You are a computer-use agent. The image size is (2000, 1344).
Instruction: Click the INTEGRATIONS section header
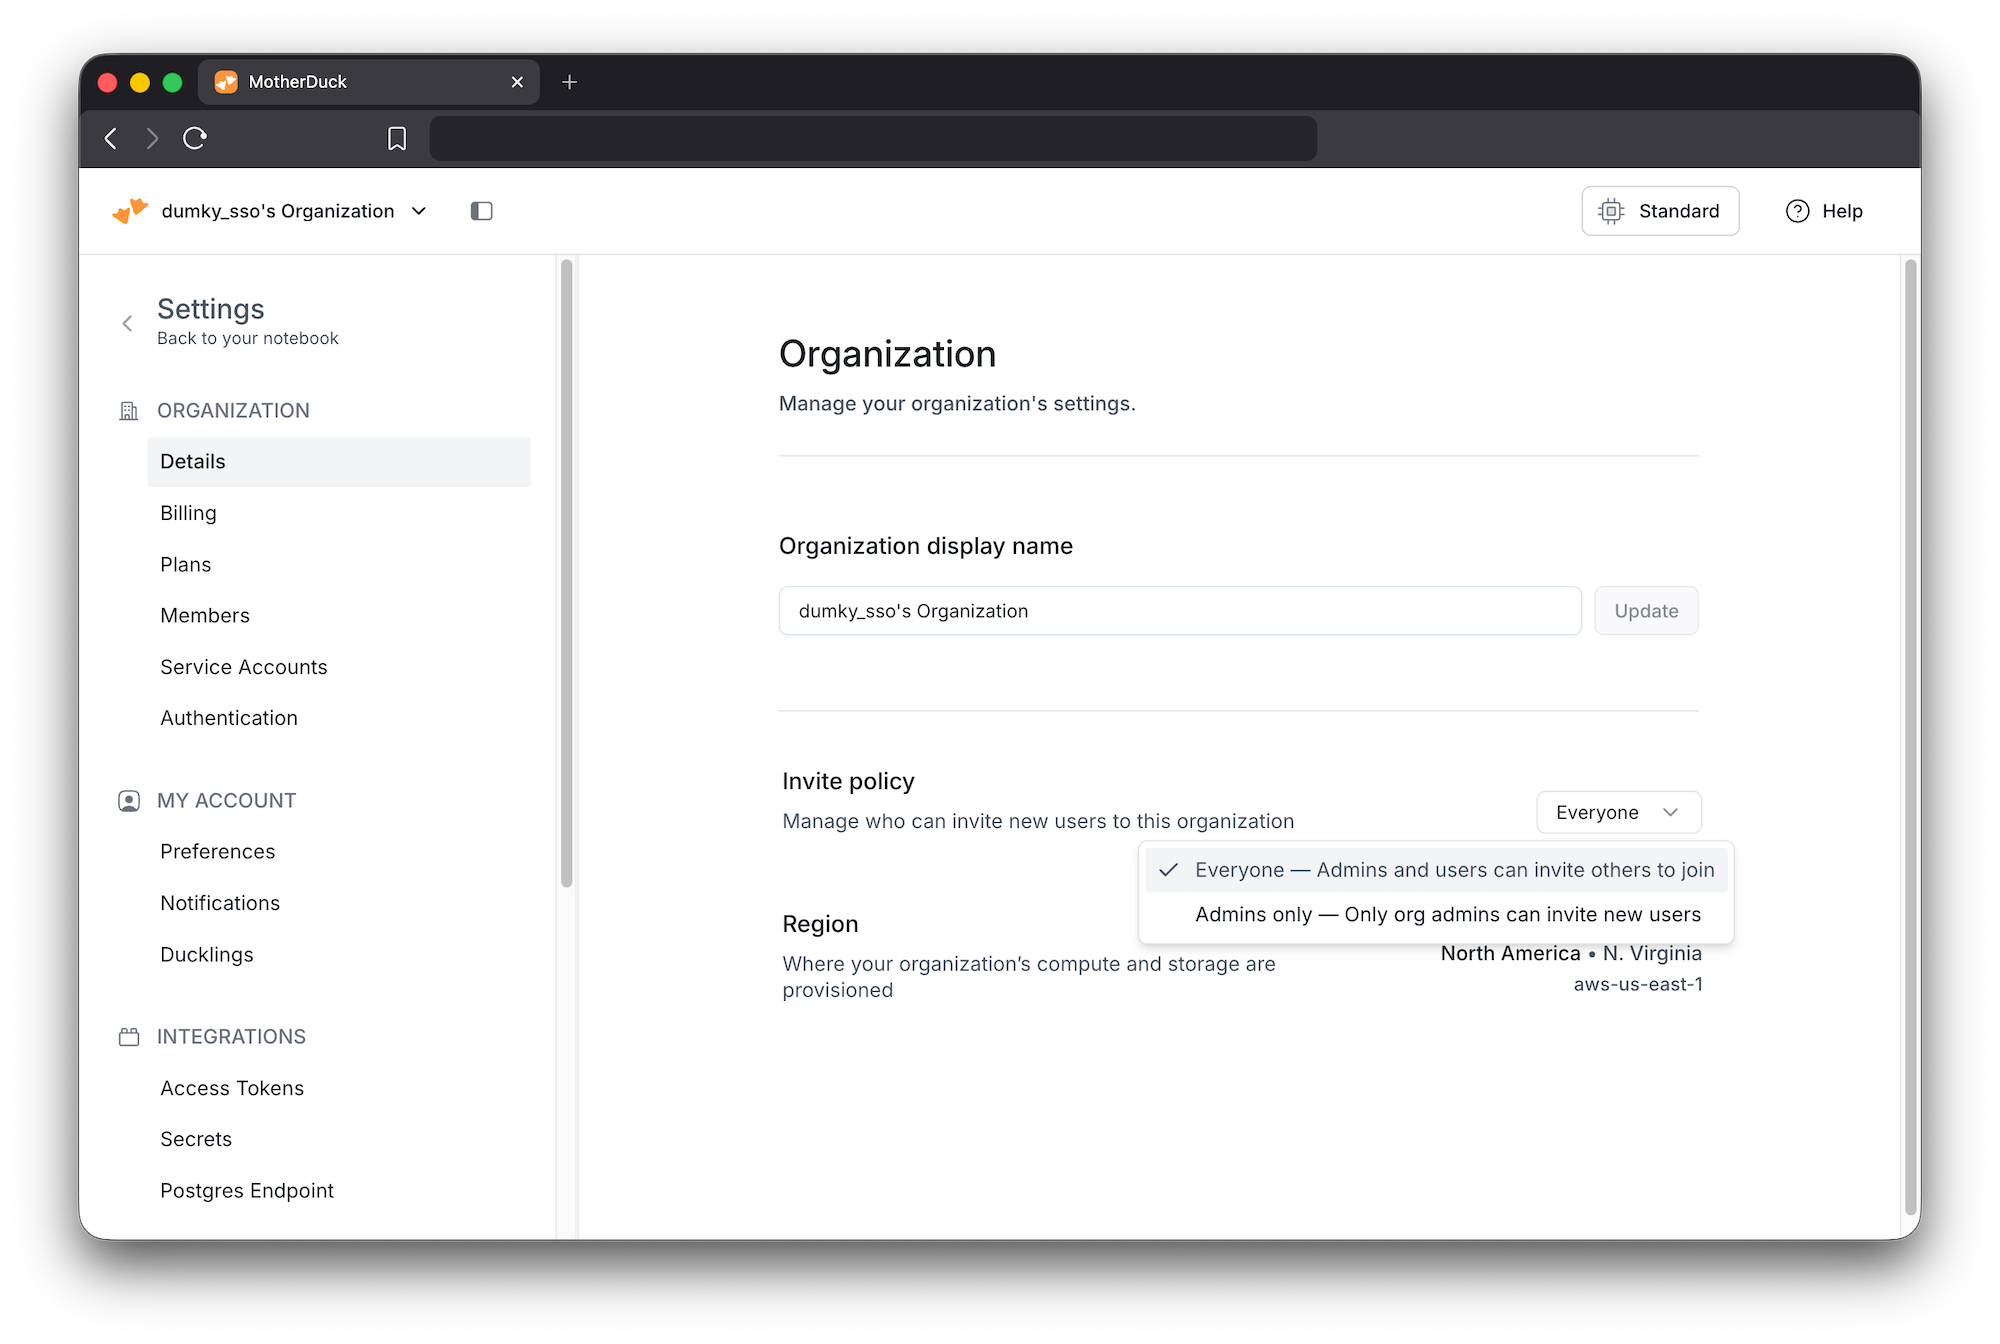(x=231, y=1037)
